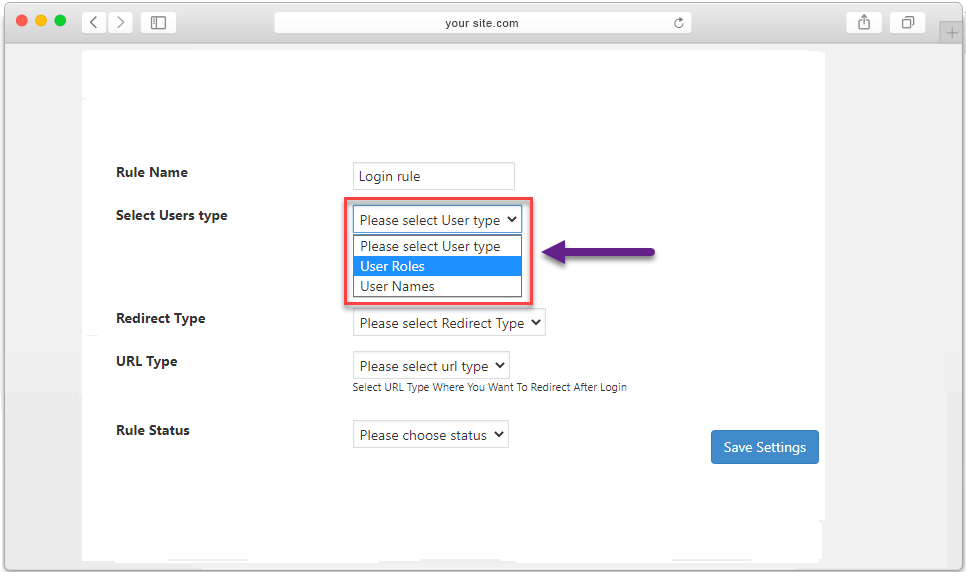Add a new tab with the plus icon
The image size is (966, 572).
[951, 33]
